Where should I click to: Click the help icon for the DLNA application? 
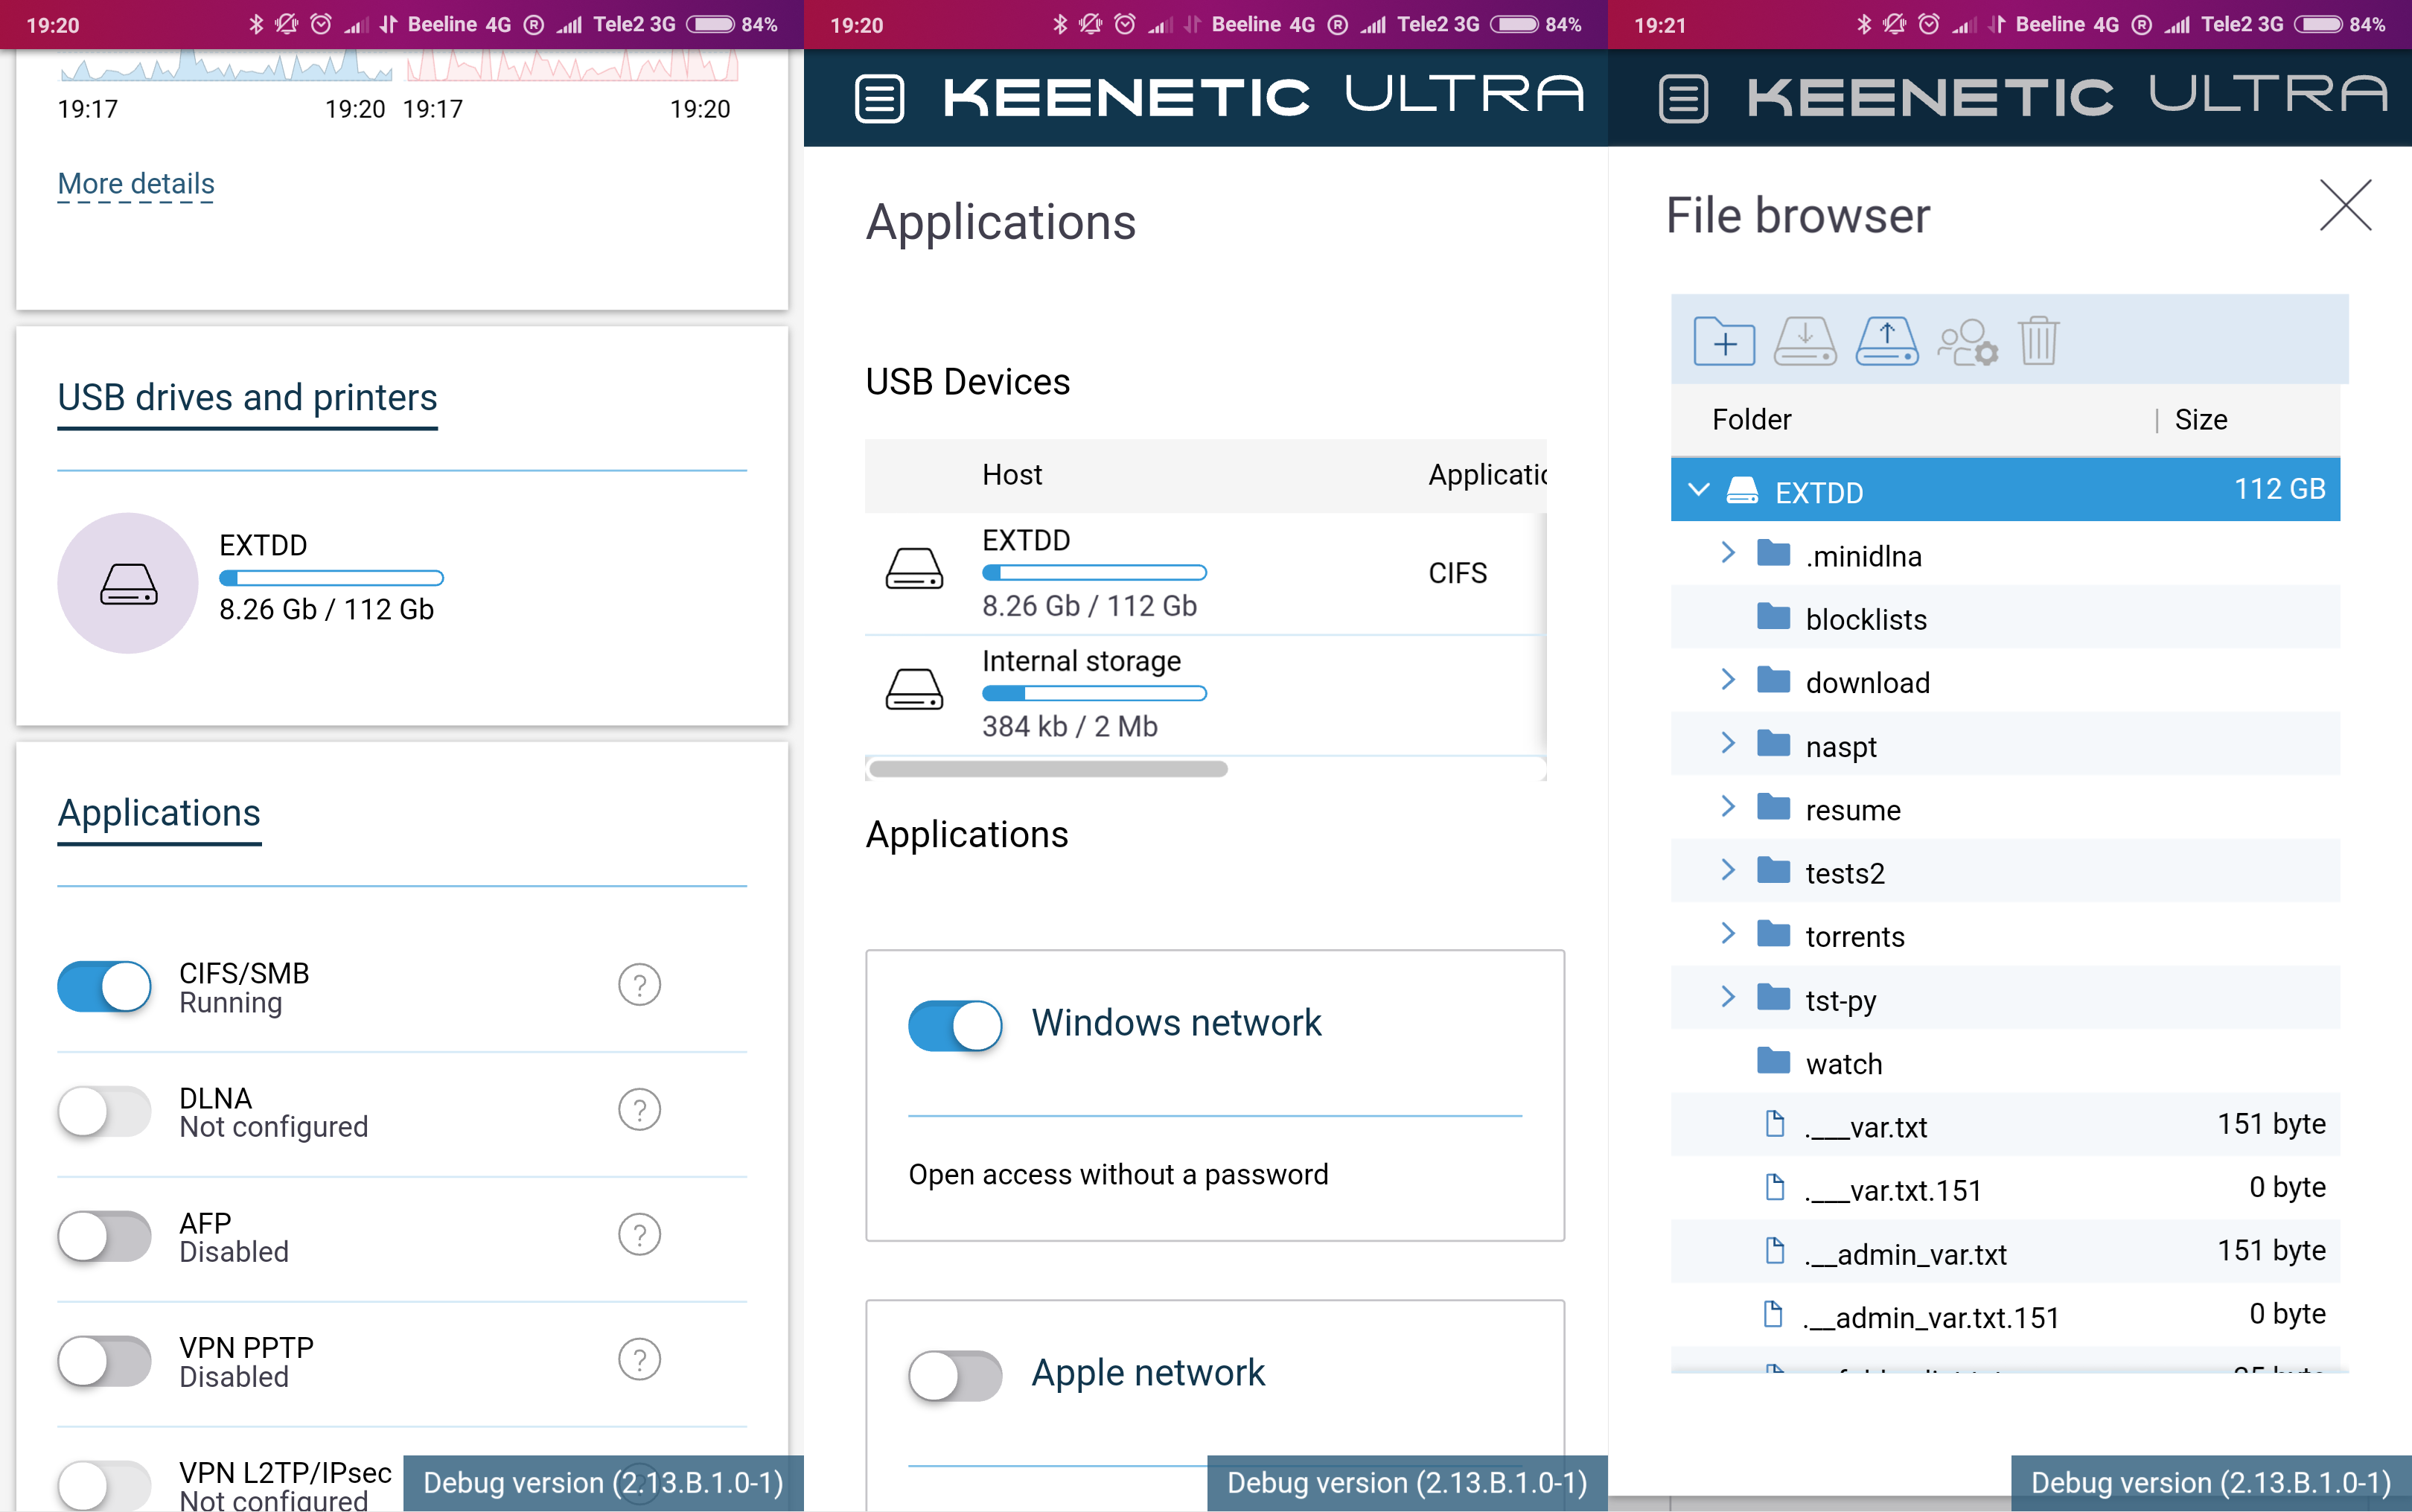(x=639, y=1110)
